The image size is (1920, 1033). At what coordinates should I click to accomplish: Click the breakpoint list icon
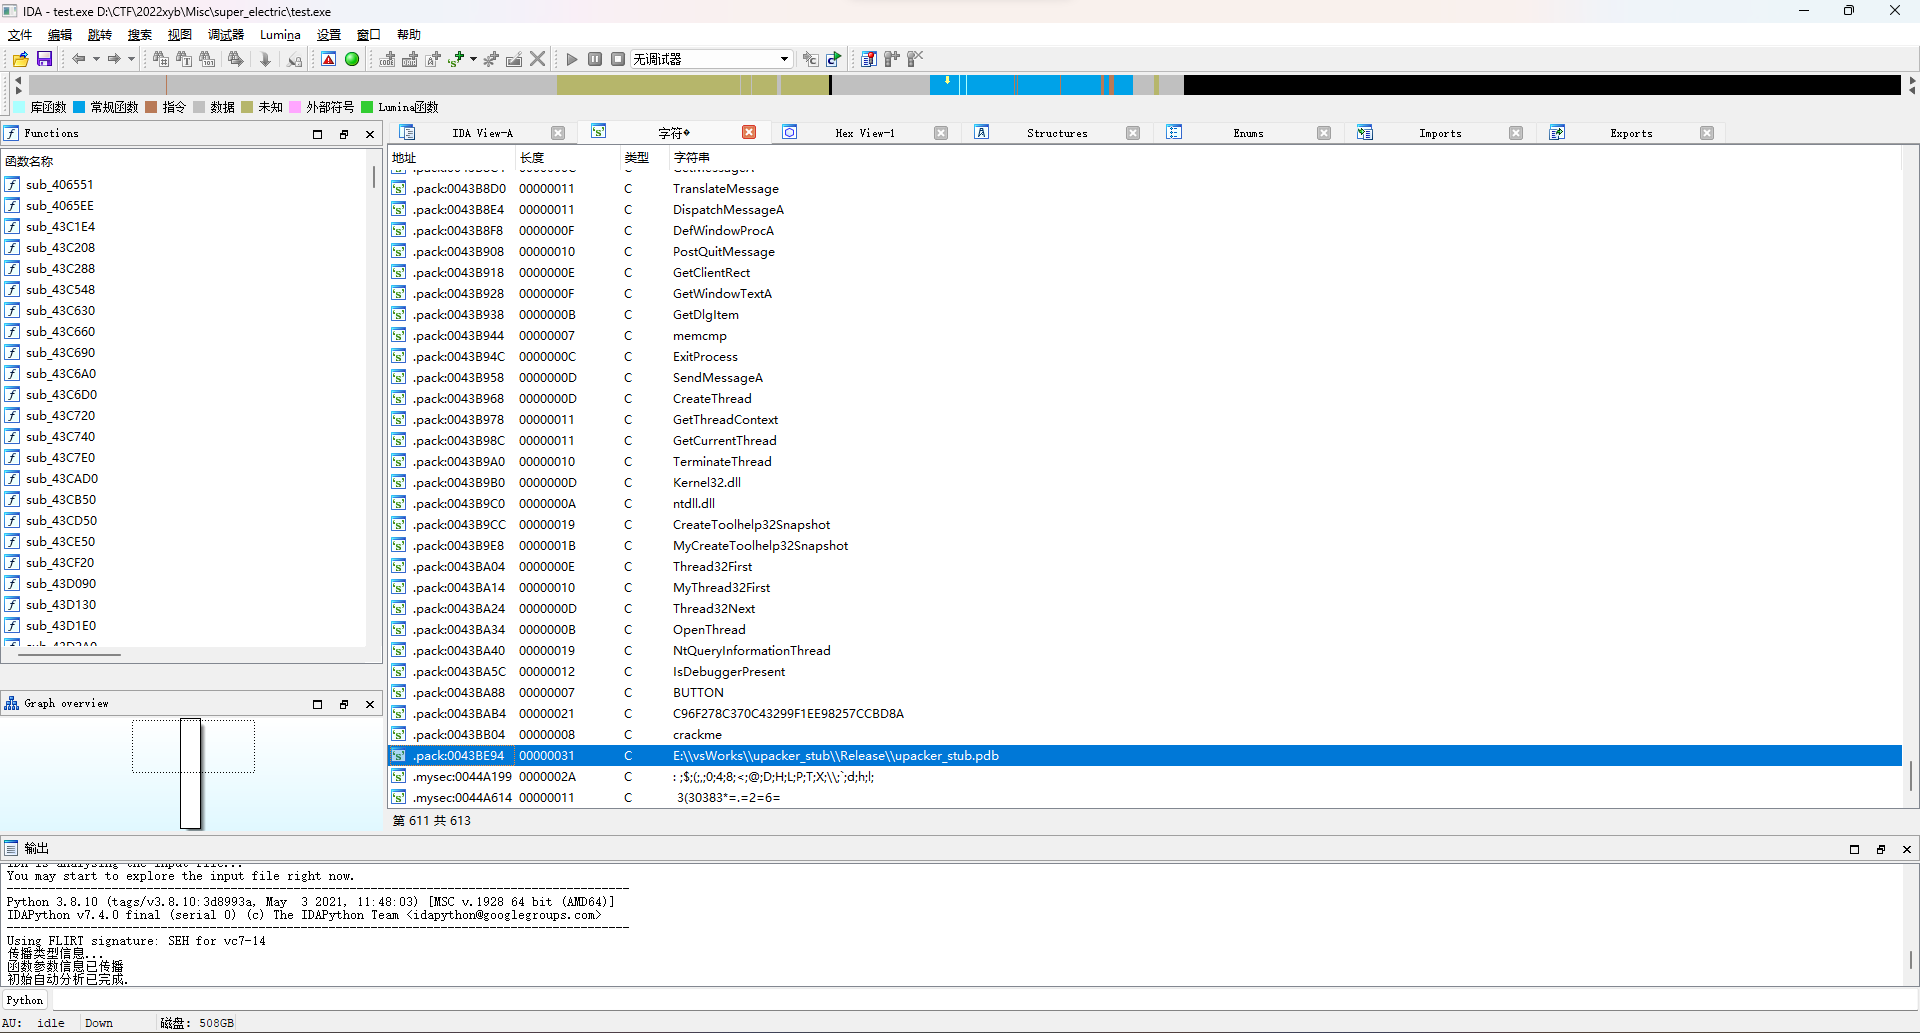[x=869, y=59]
